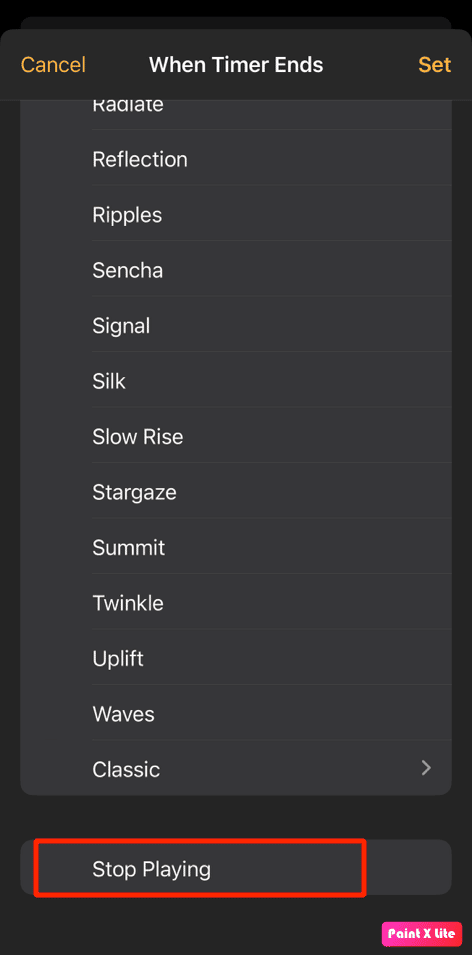472x955 pixels.
Task: Click the Paint X lite watermark badge
Action: click(421, 934)
